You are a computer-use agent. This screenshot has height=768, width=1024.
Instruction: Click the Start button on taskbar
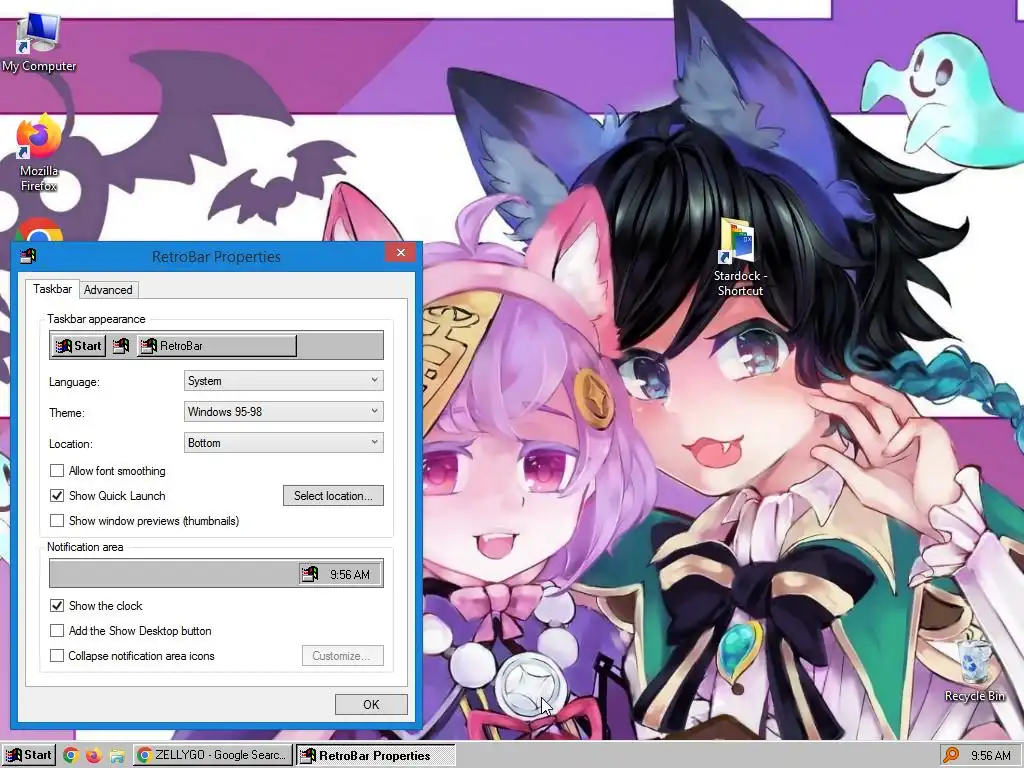29,756
